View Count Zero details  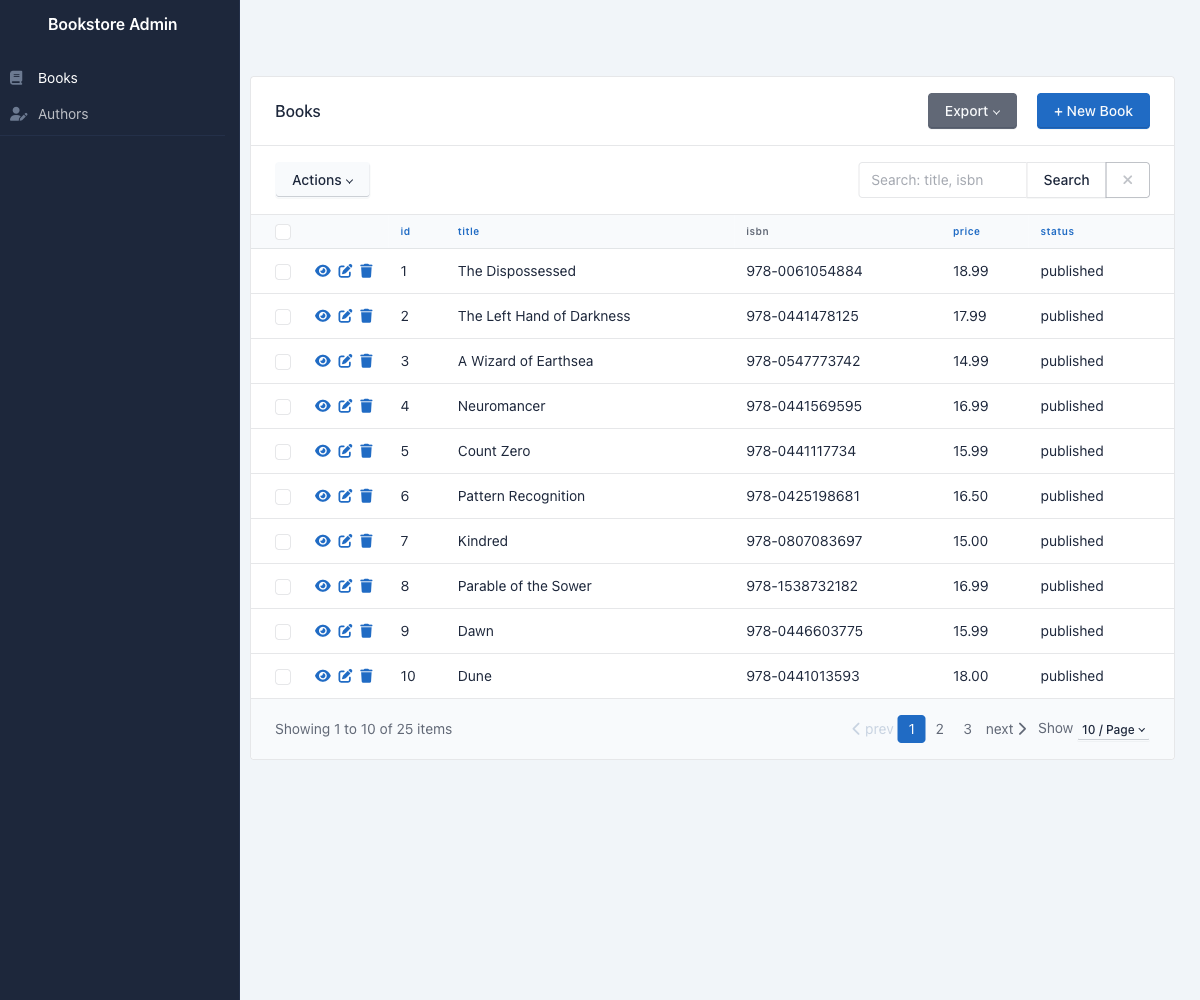click(x=322, y=451)
